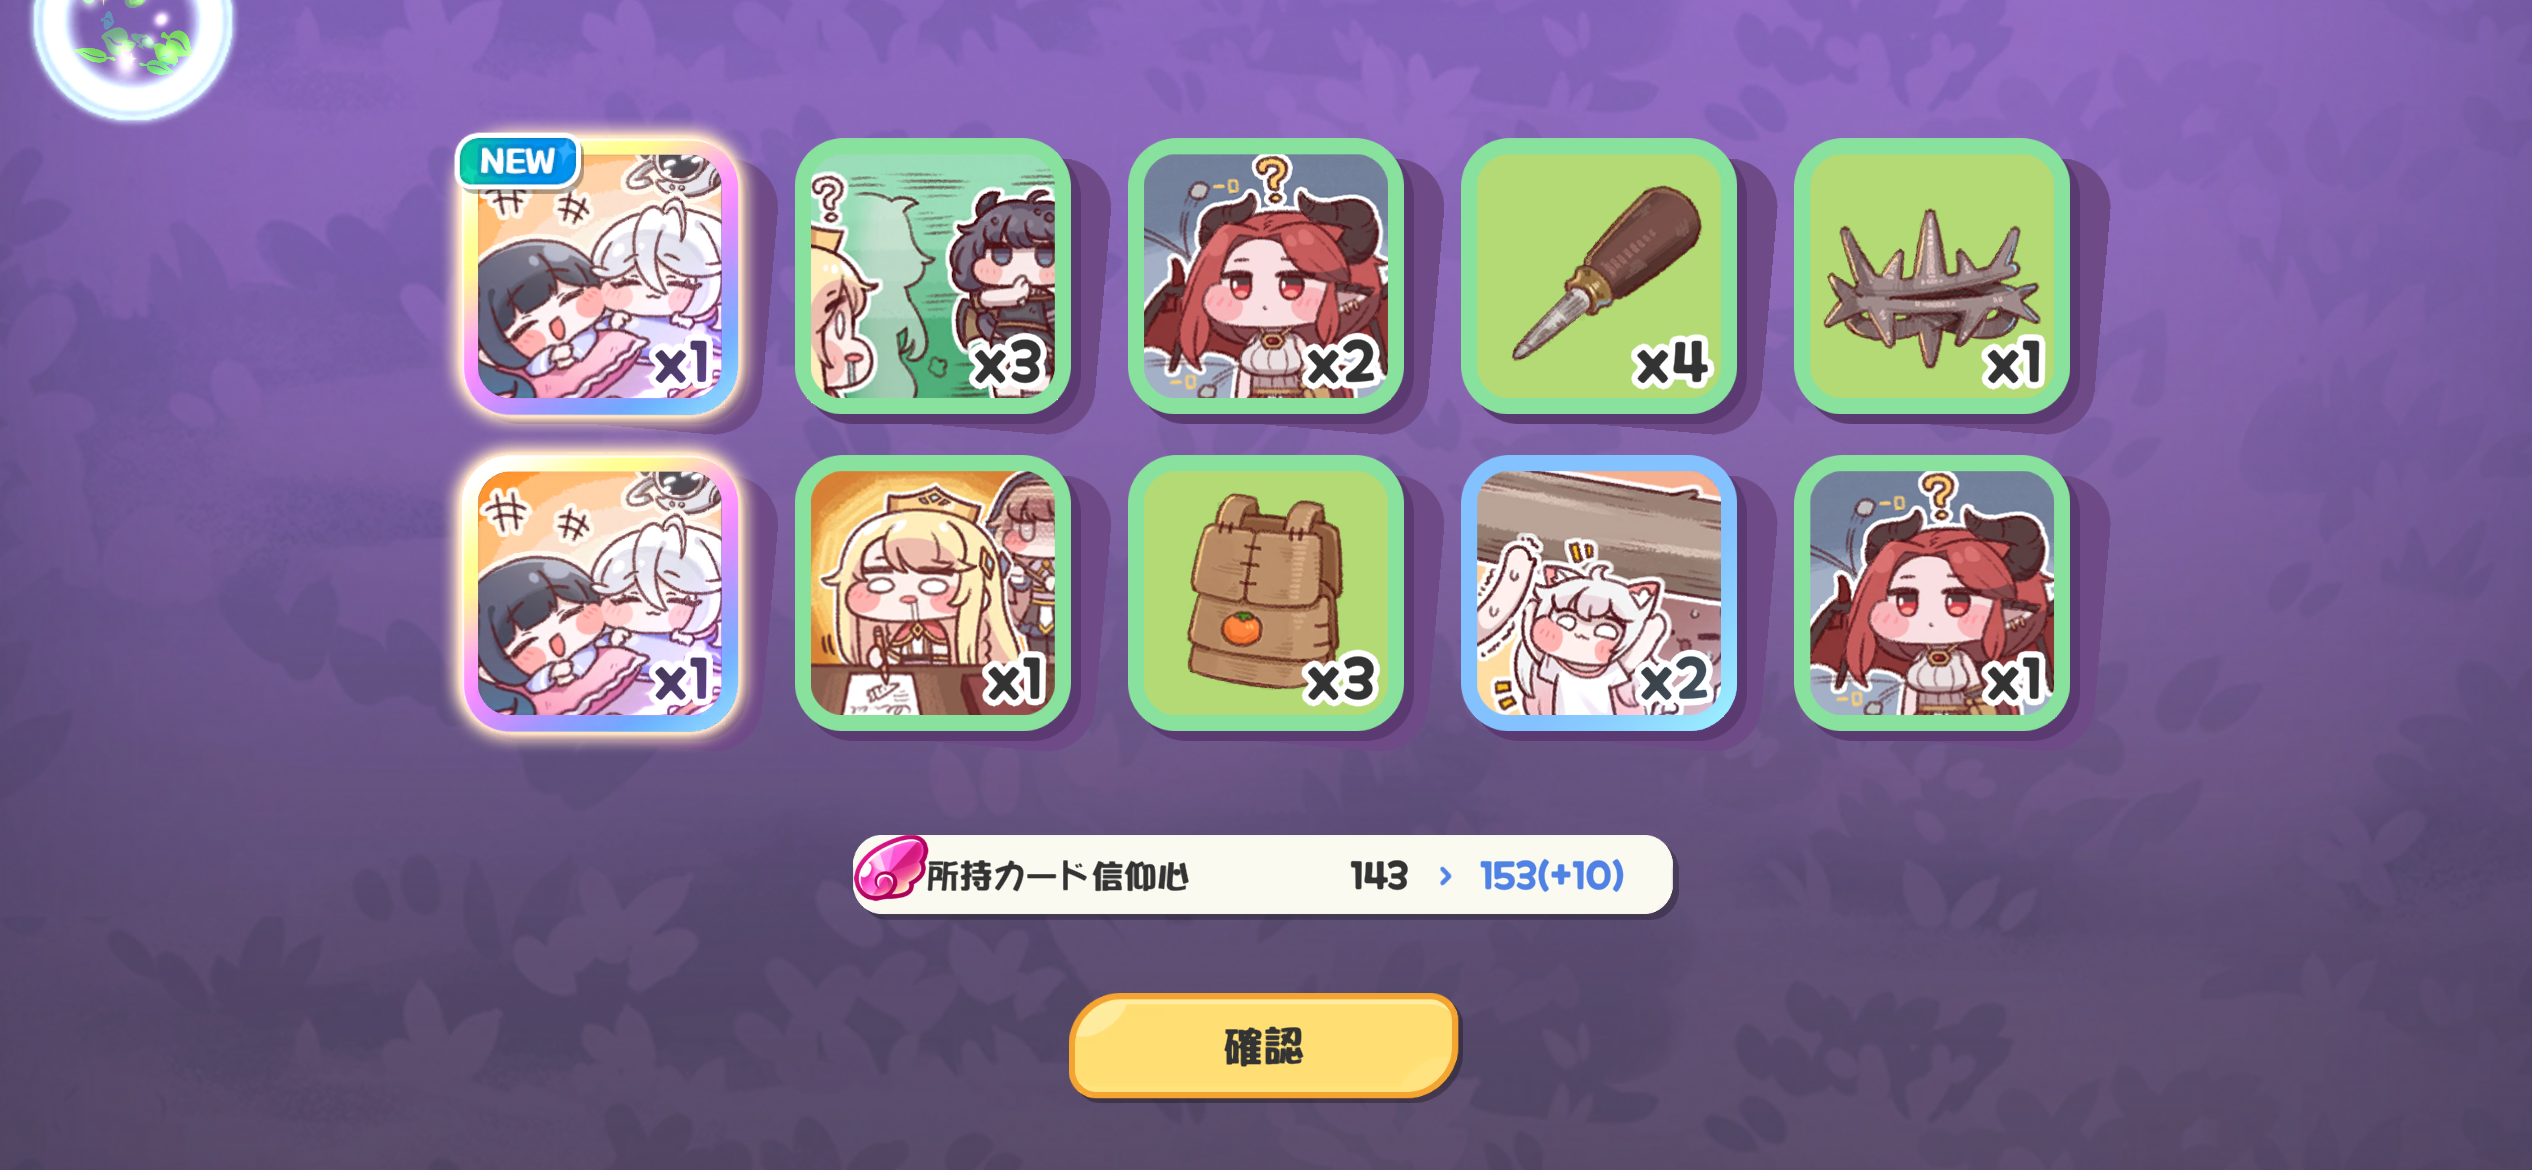
Task: Click the x4 quantity on awl item
Action: 1672,363
